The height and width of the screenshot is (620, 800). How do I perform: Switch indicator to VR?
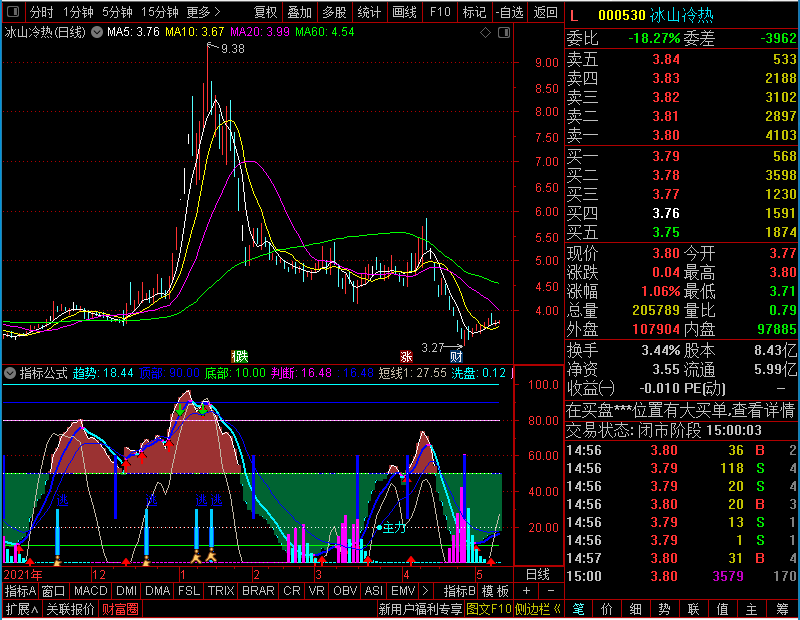[x=316, y=591]
